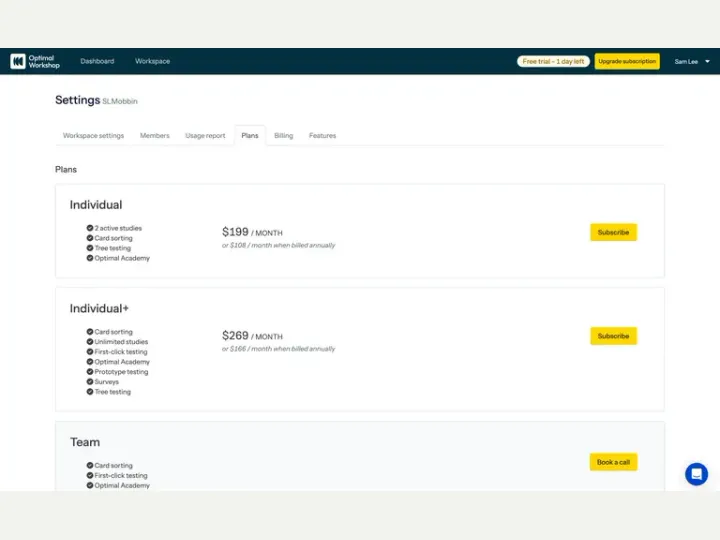The width and height of the screenshot is (720, 540).
Task: Open the chat support bubble icon
Action: (x=696, y=473)
